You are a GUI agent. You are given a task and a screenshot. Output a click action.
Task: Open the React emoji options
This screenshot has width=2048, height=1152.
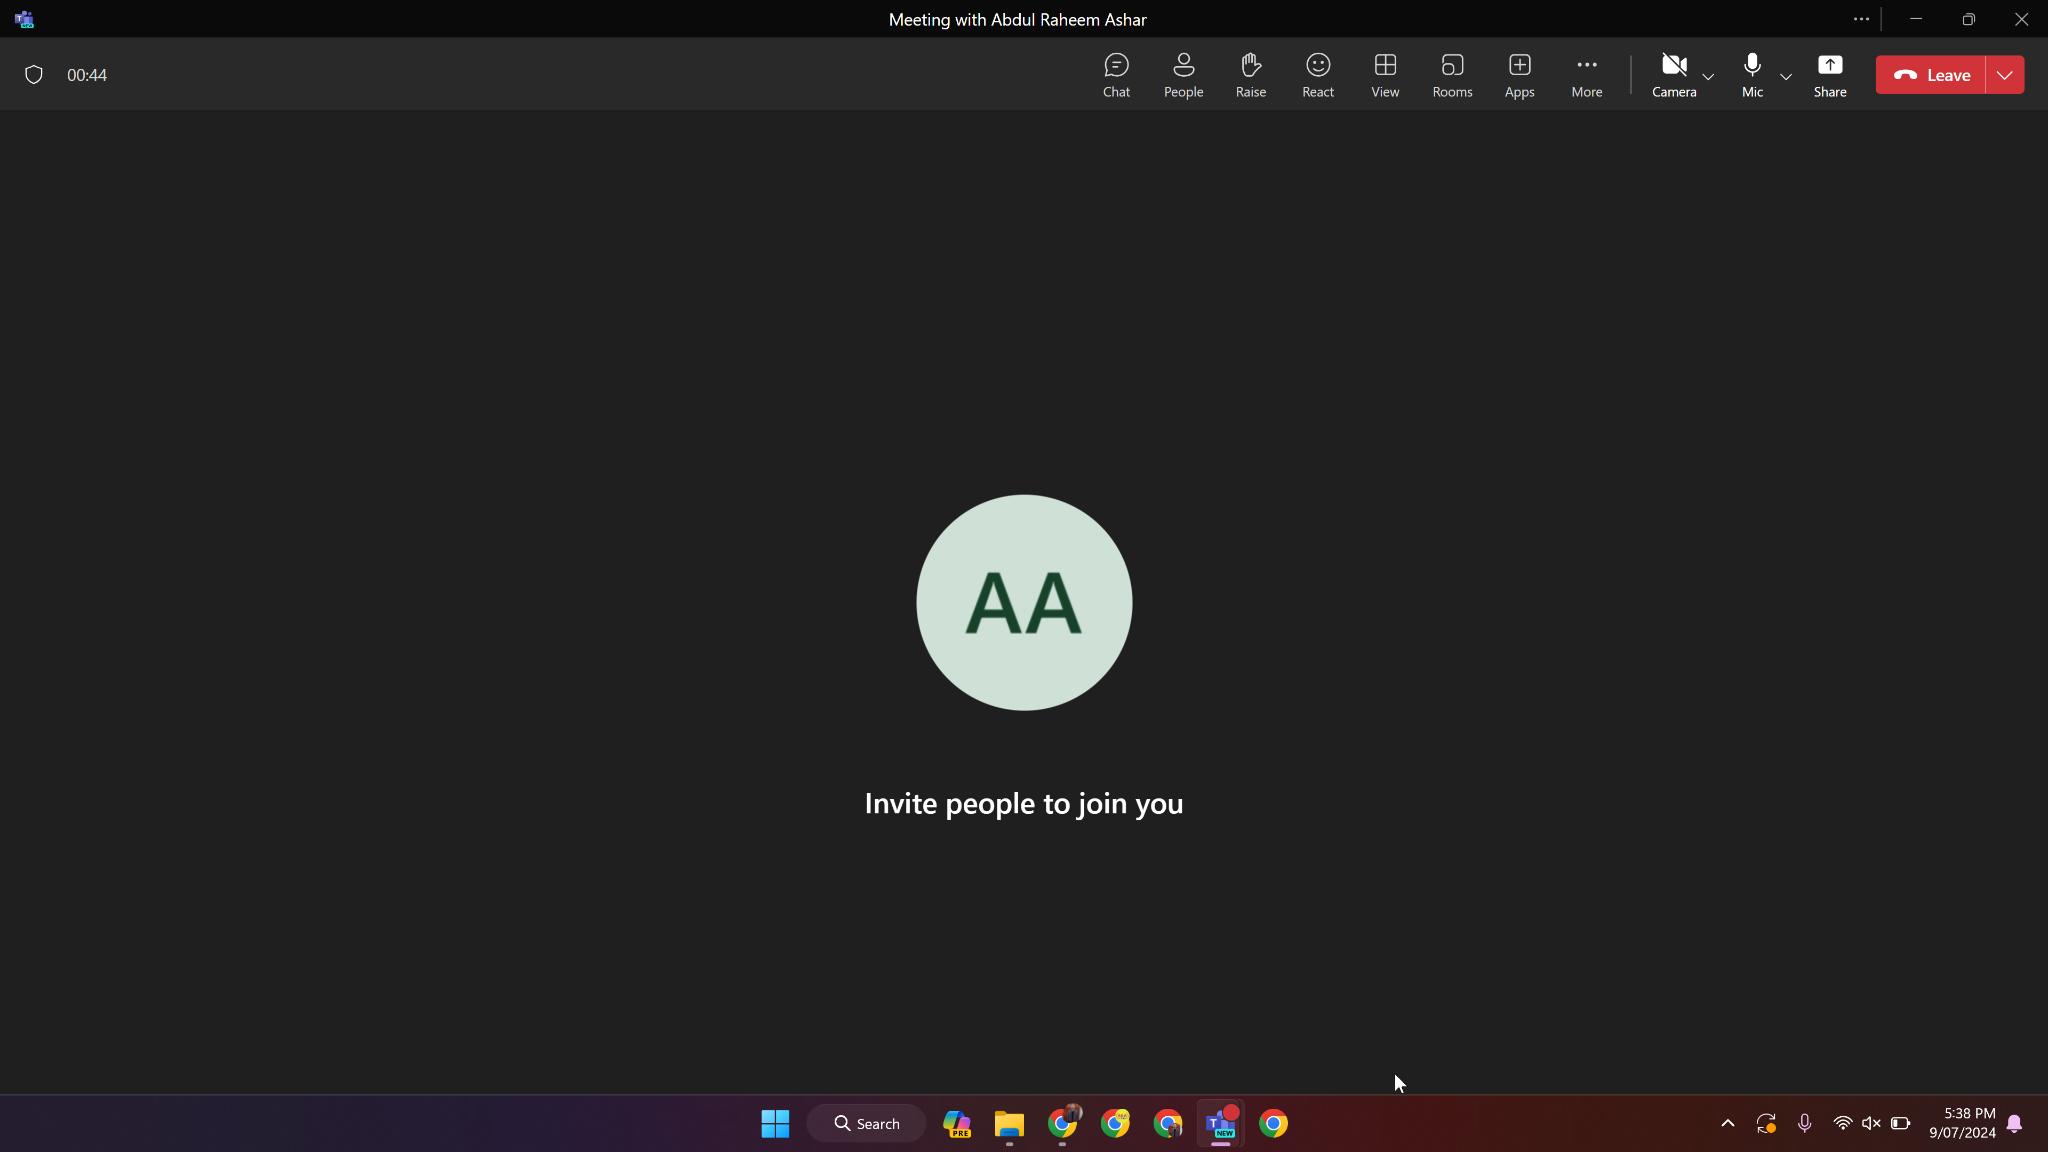point(1318,75)
